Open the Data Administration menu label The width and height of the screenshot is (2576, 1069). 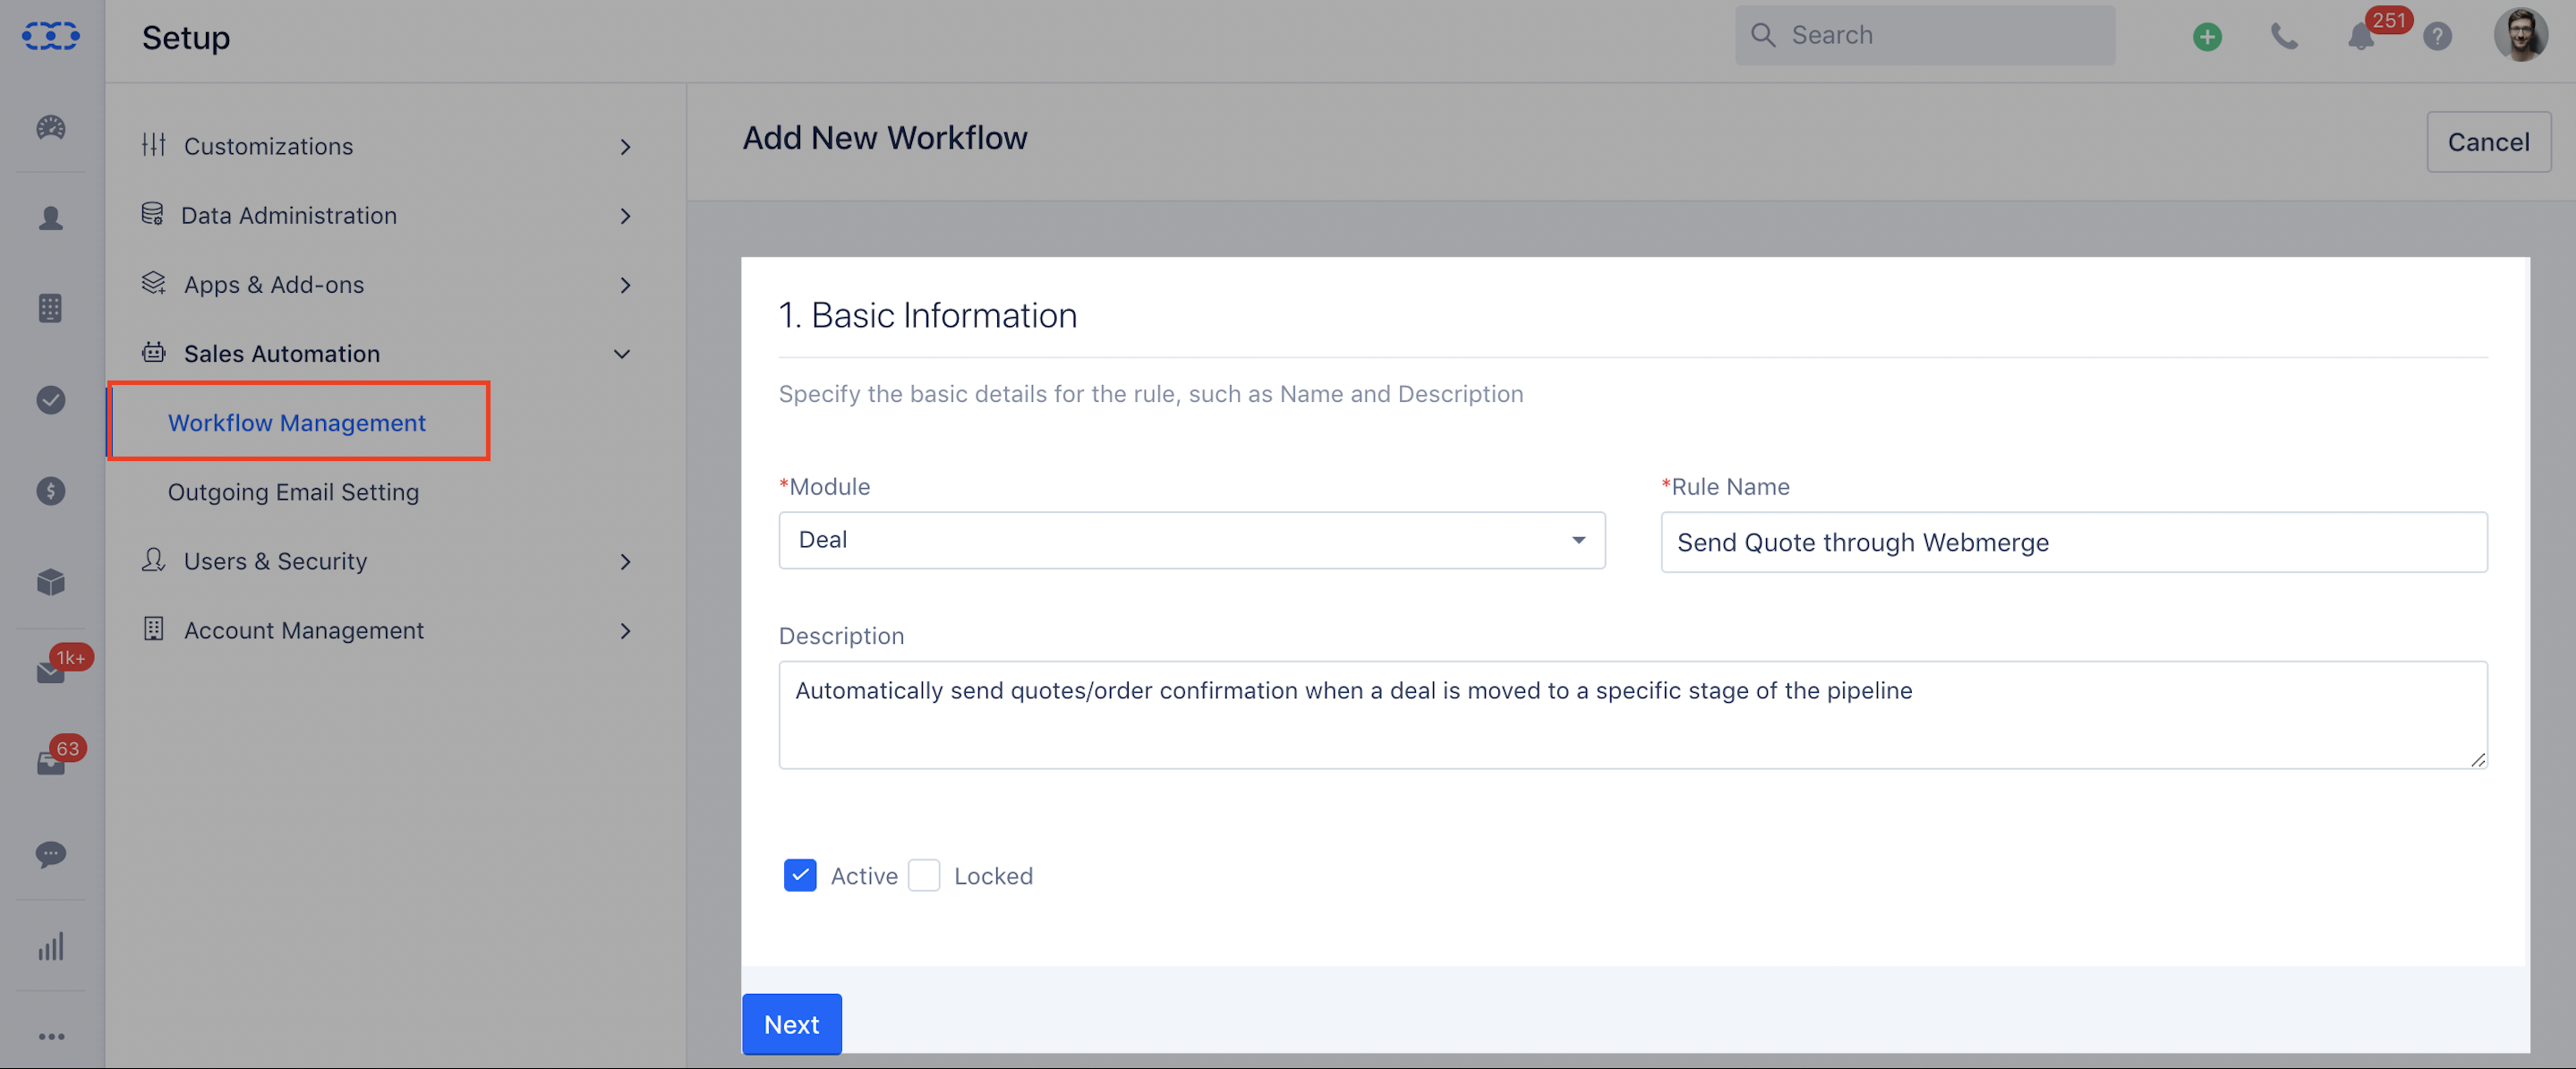point(289,215)
